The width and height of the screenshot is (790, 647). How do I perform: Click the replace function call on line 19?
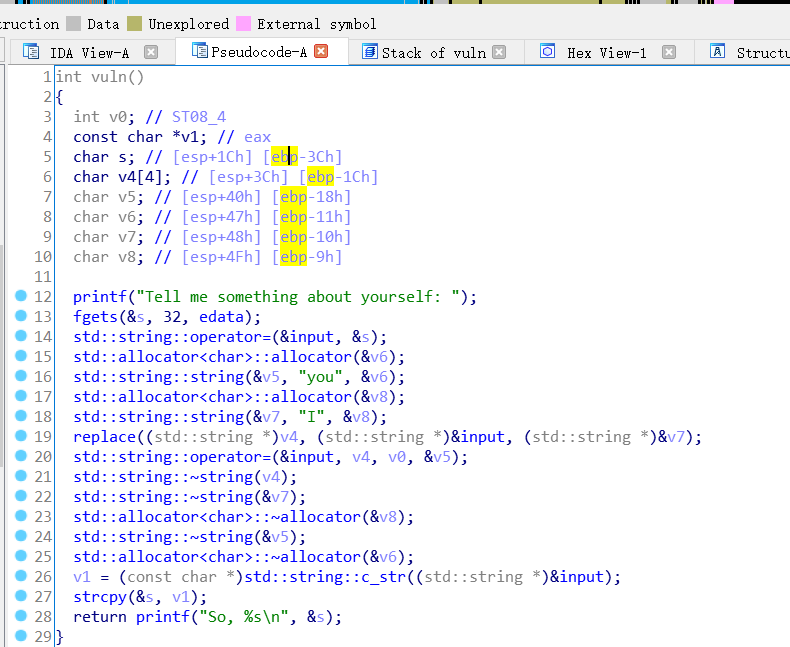click(x=104, y=437)
